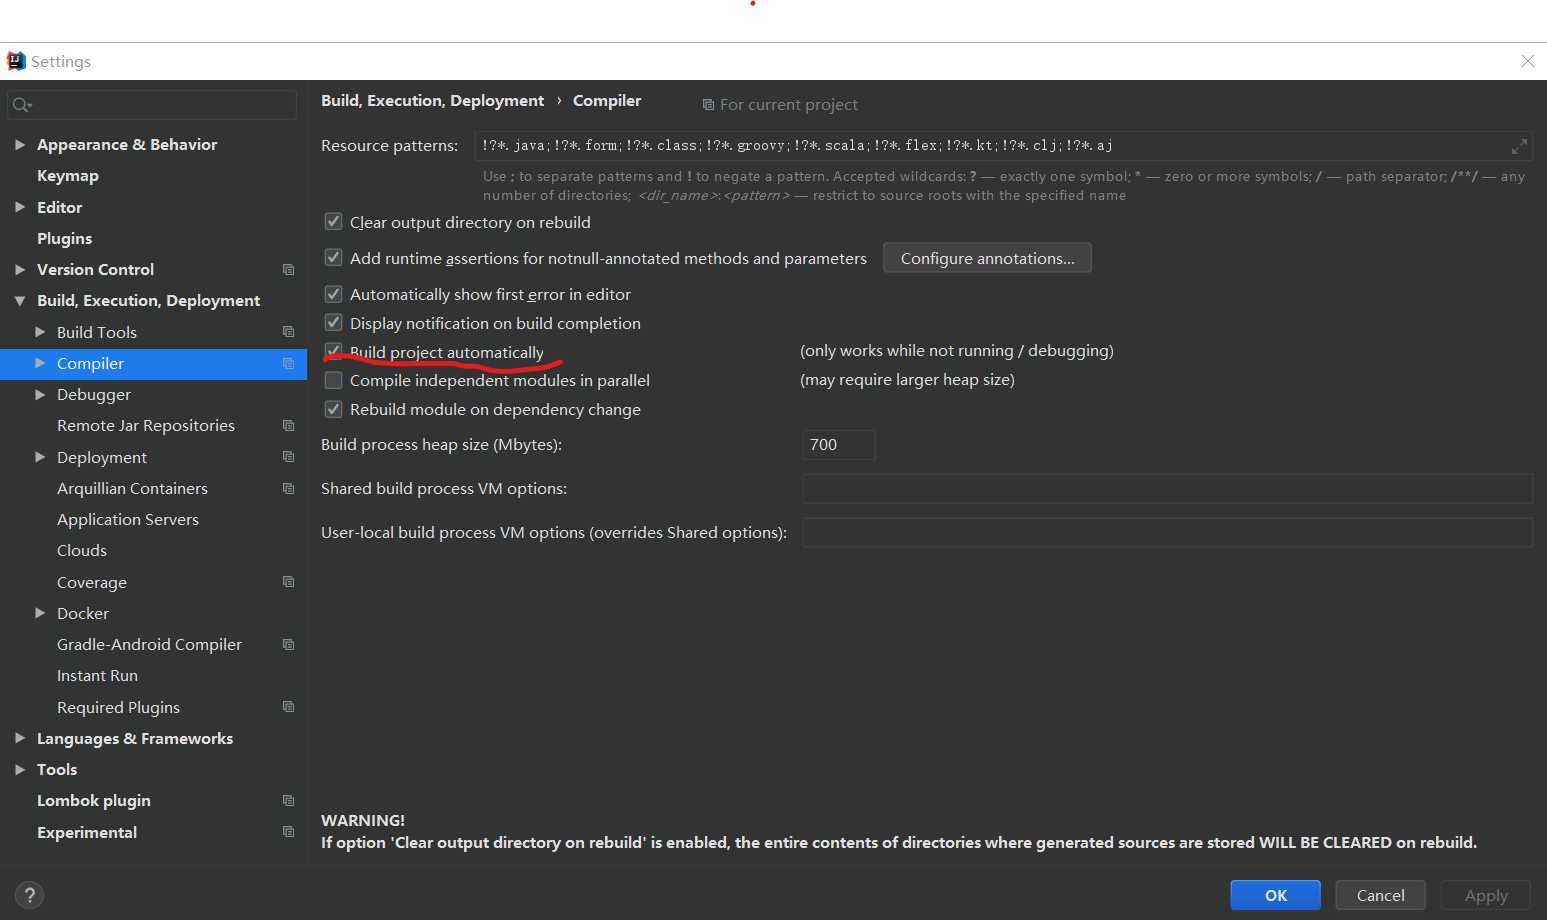Open Instant Run settings
Viewport: 1547px width, 920px height.
tap(97, 676)
